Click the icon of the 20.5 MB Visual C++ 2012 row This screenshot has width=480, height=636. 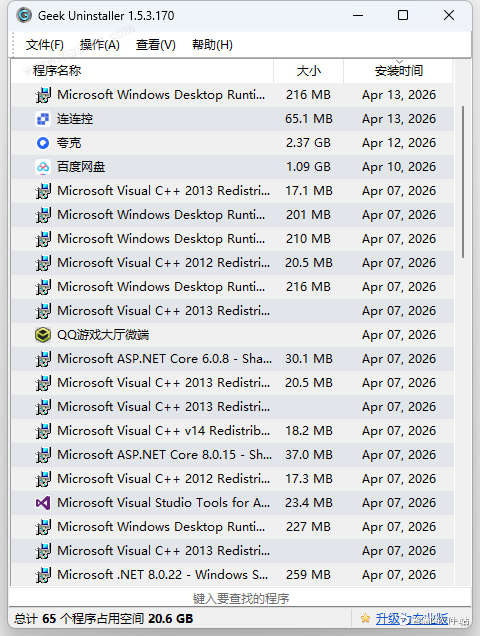coord(43,263)
